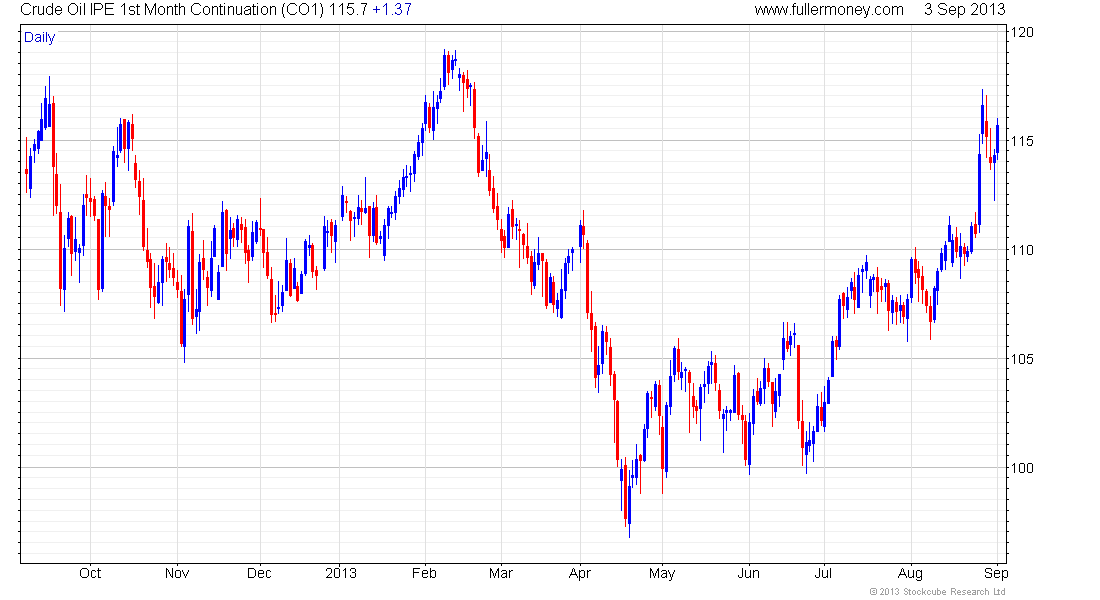Select the Mar label on time axis
Screen dimensions: 1100x600
pyautogui.click(x=500, y=573)
